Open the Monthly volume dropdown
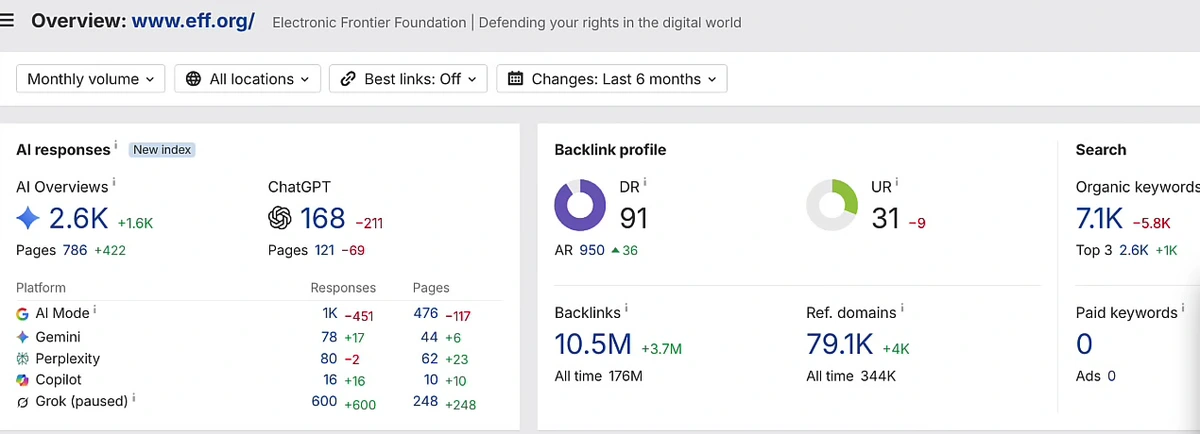1200x434 pixels. point(91,79)
